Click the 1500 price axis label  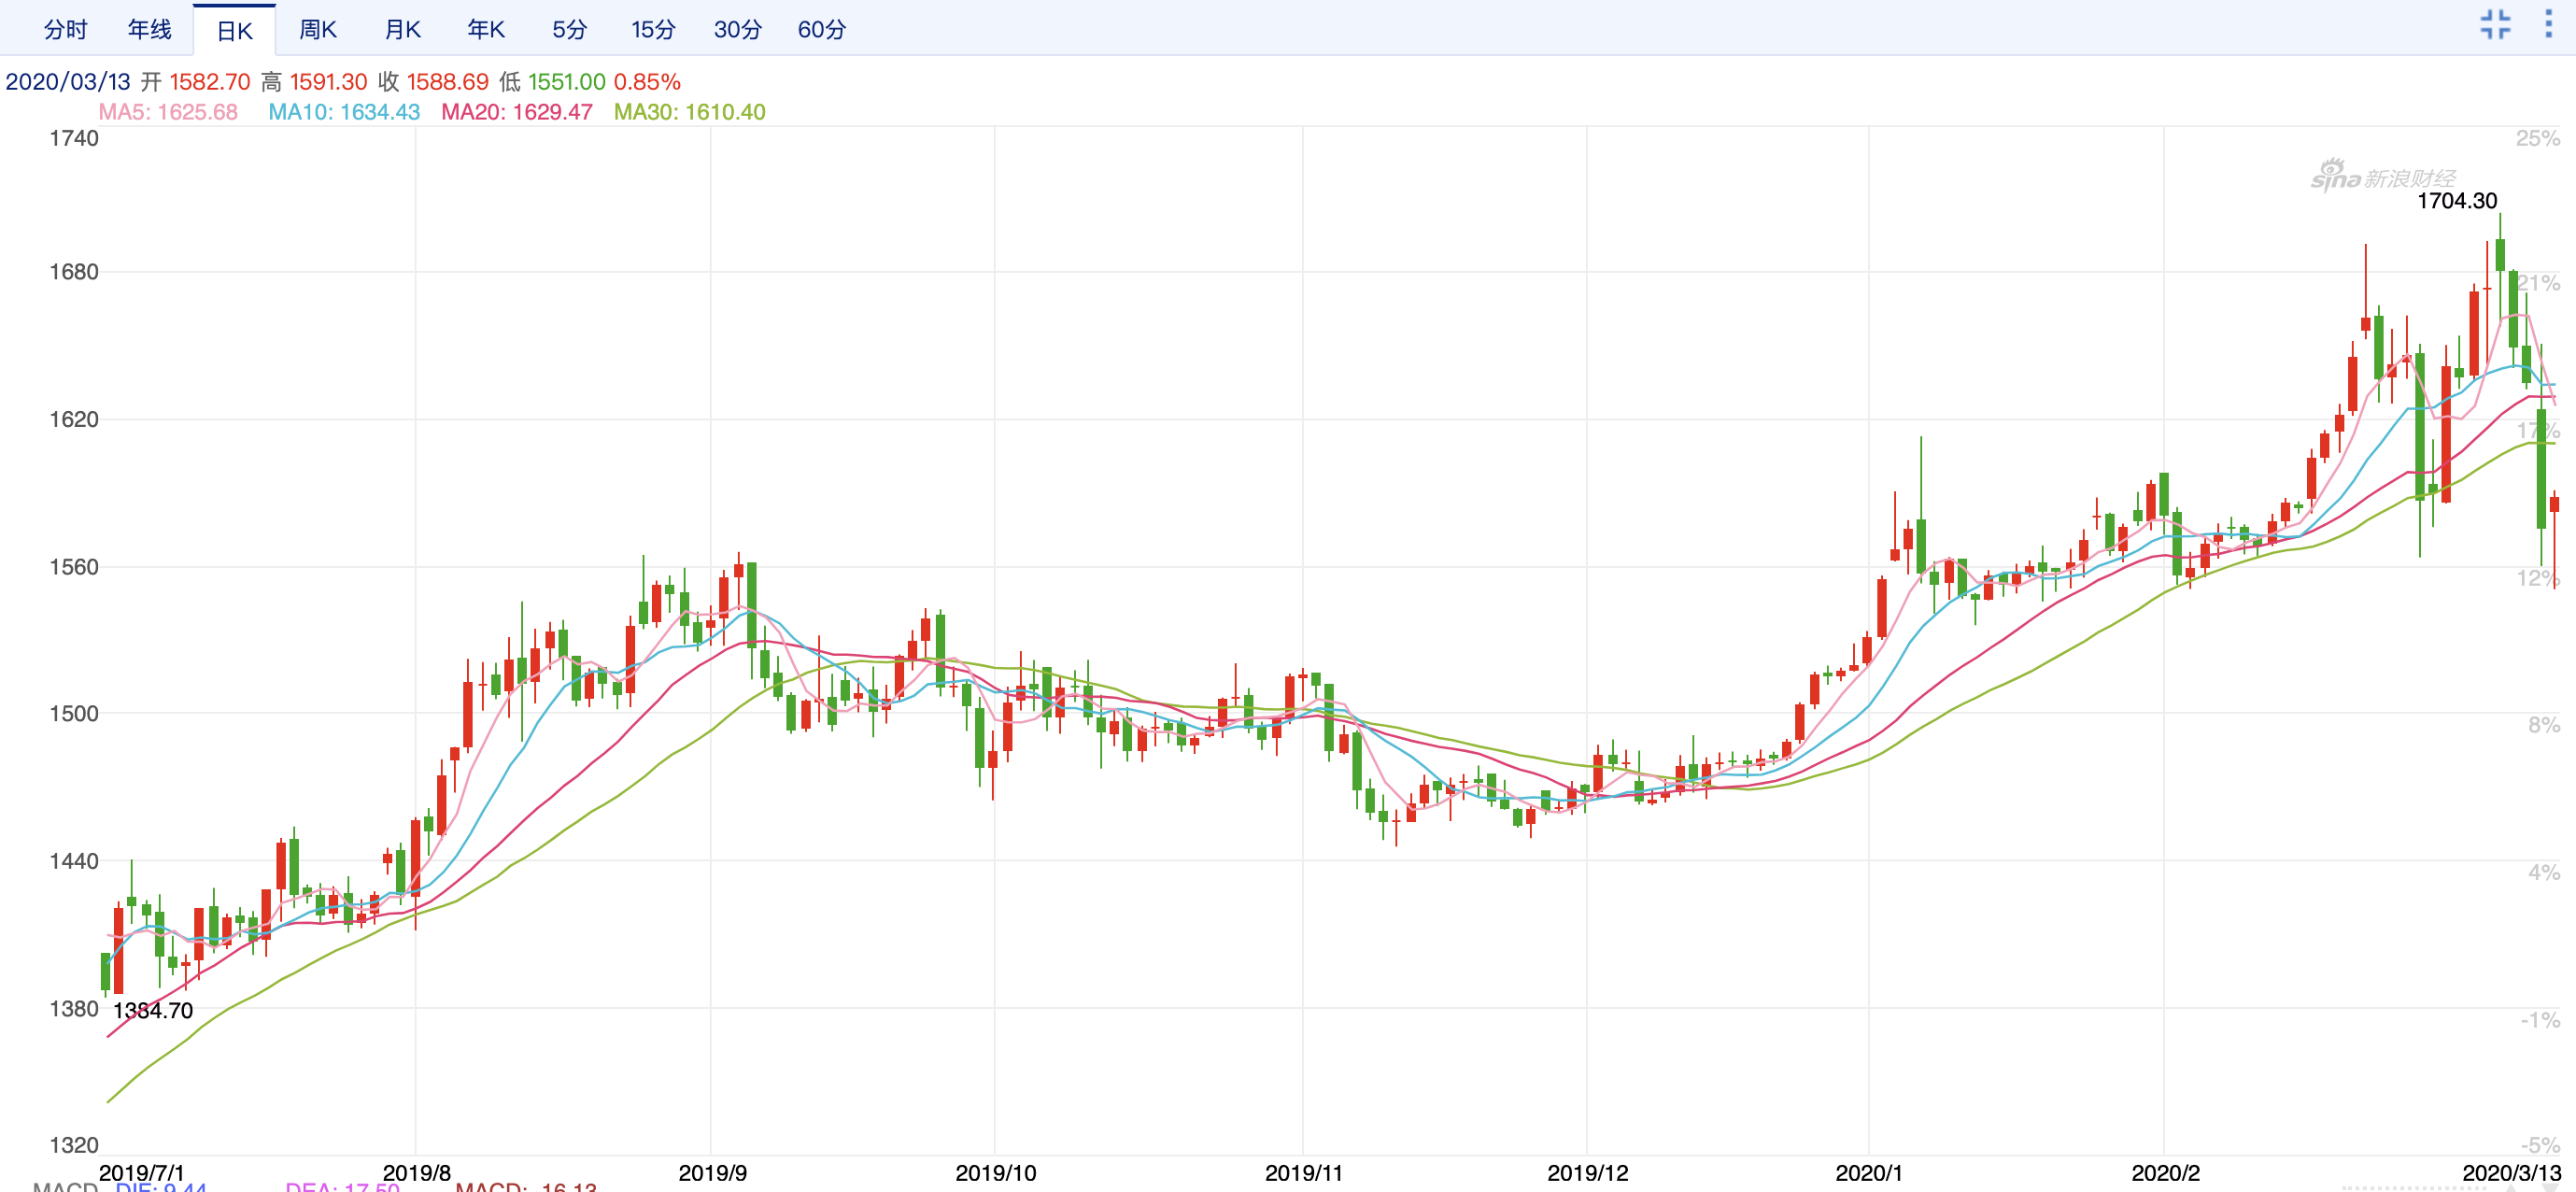point(74,714)
